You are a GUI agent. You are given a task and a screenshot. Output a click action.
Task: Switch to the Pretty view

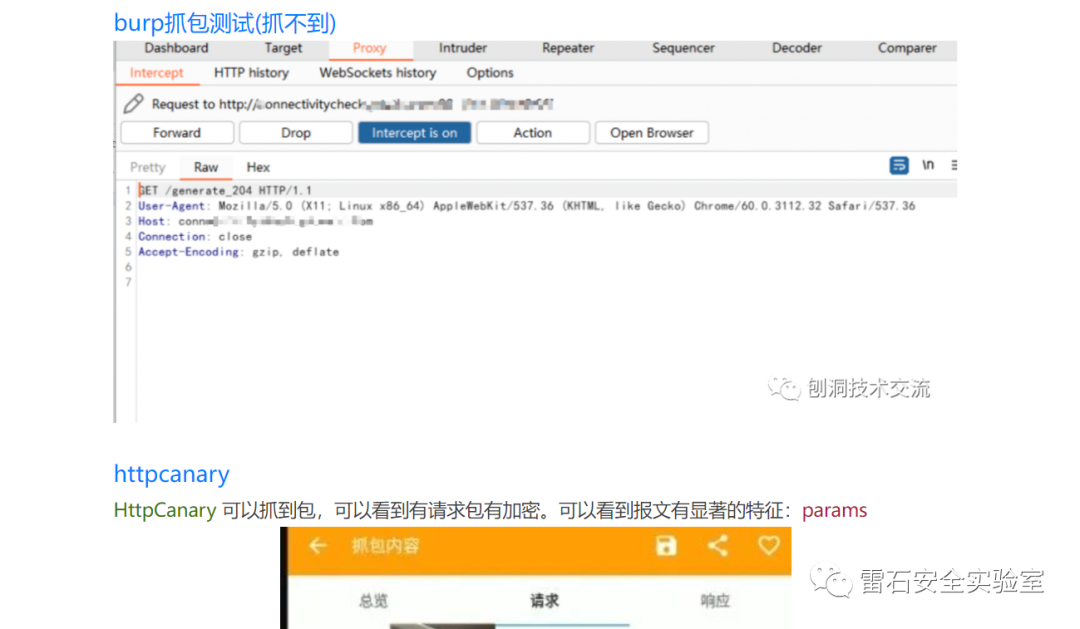point(147,167)
